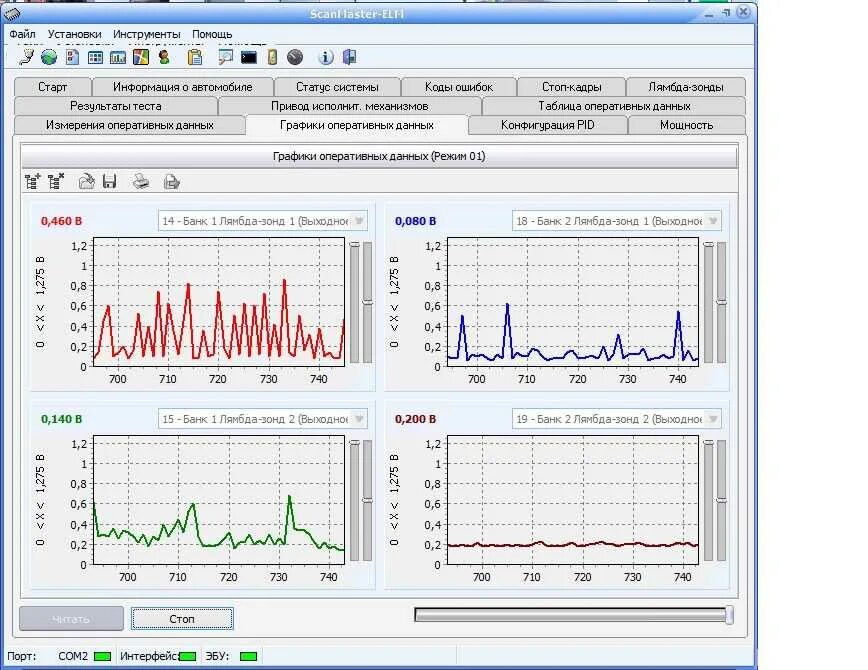Switch to the Статус системы tab
Image resolution: width=868 pixels, height=670 pixels.
337,87
